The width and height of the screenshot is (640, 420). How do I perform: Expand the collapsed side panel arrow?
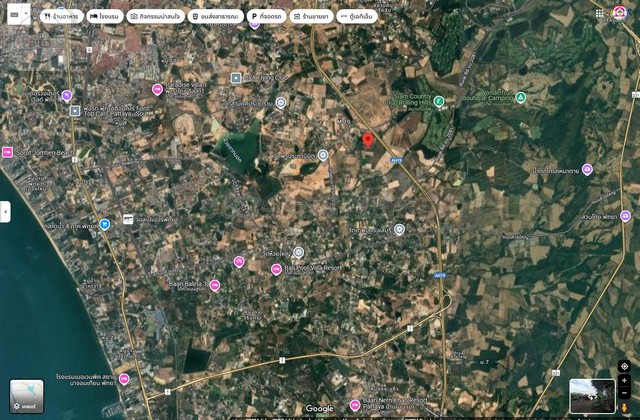click(x=5, y=212)
